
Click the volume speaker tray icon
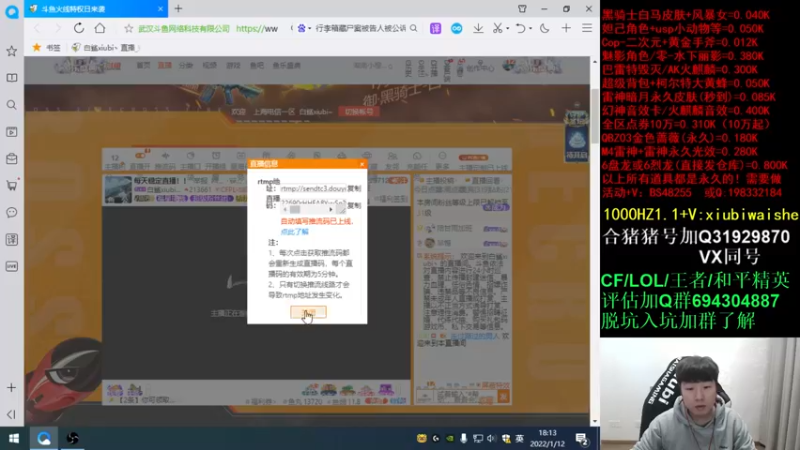pyautogui.click(x=491, y=438)
